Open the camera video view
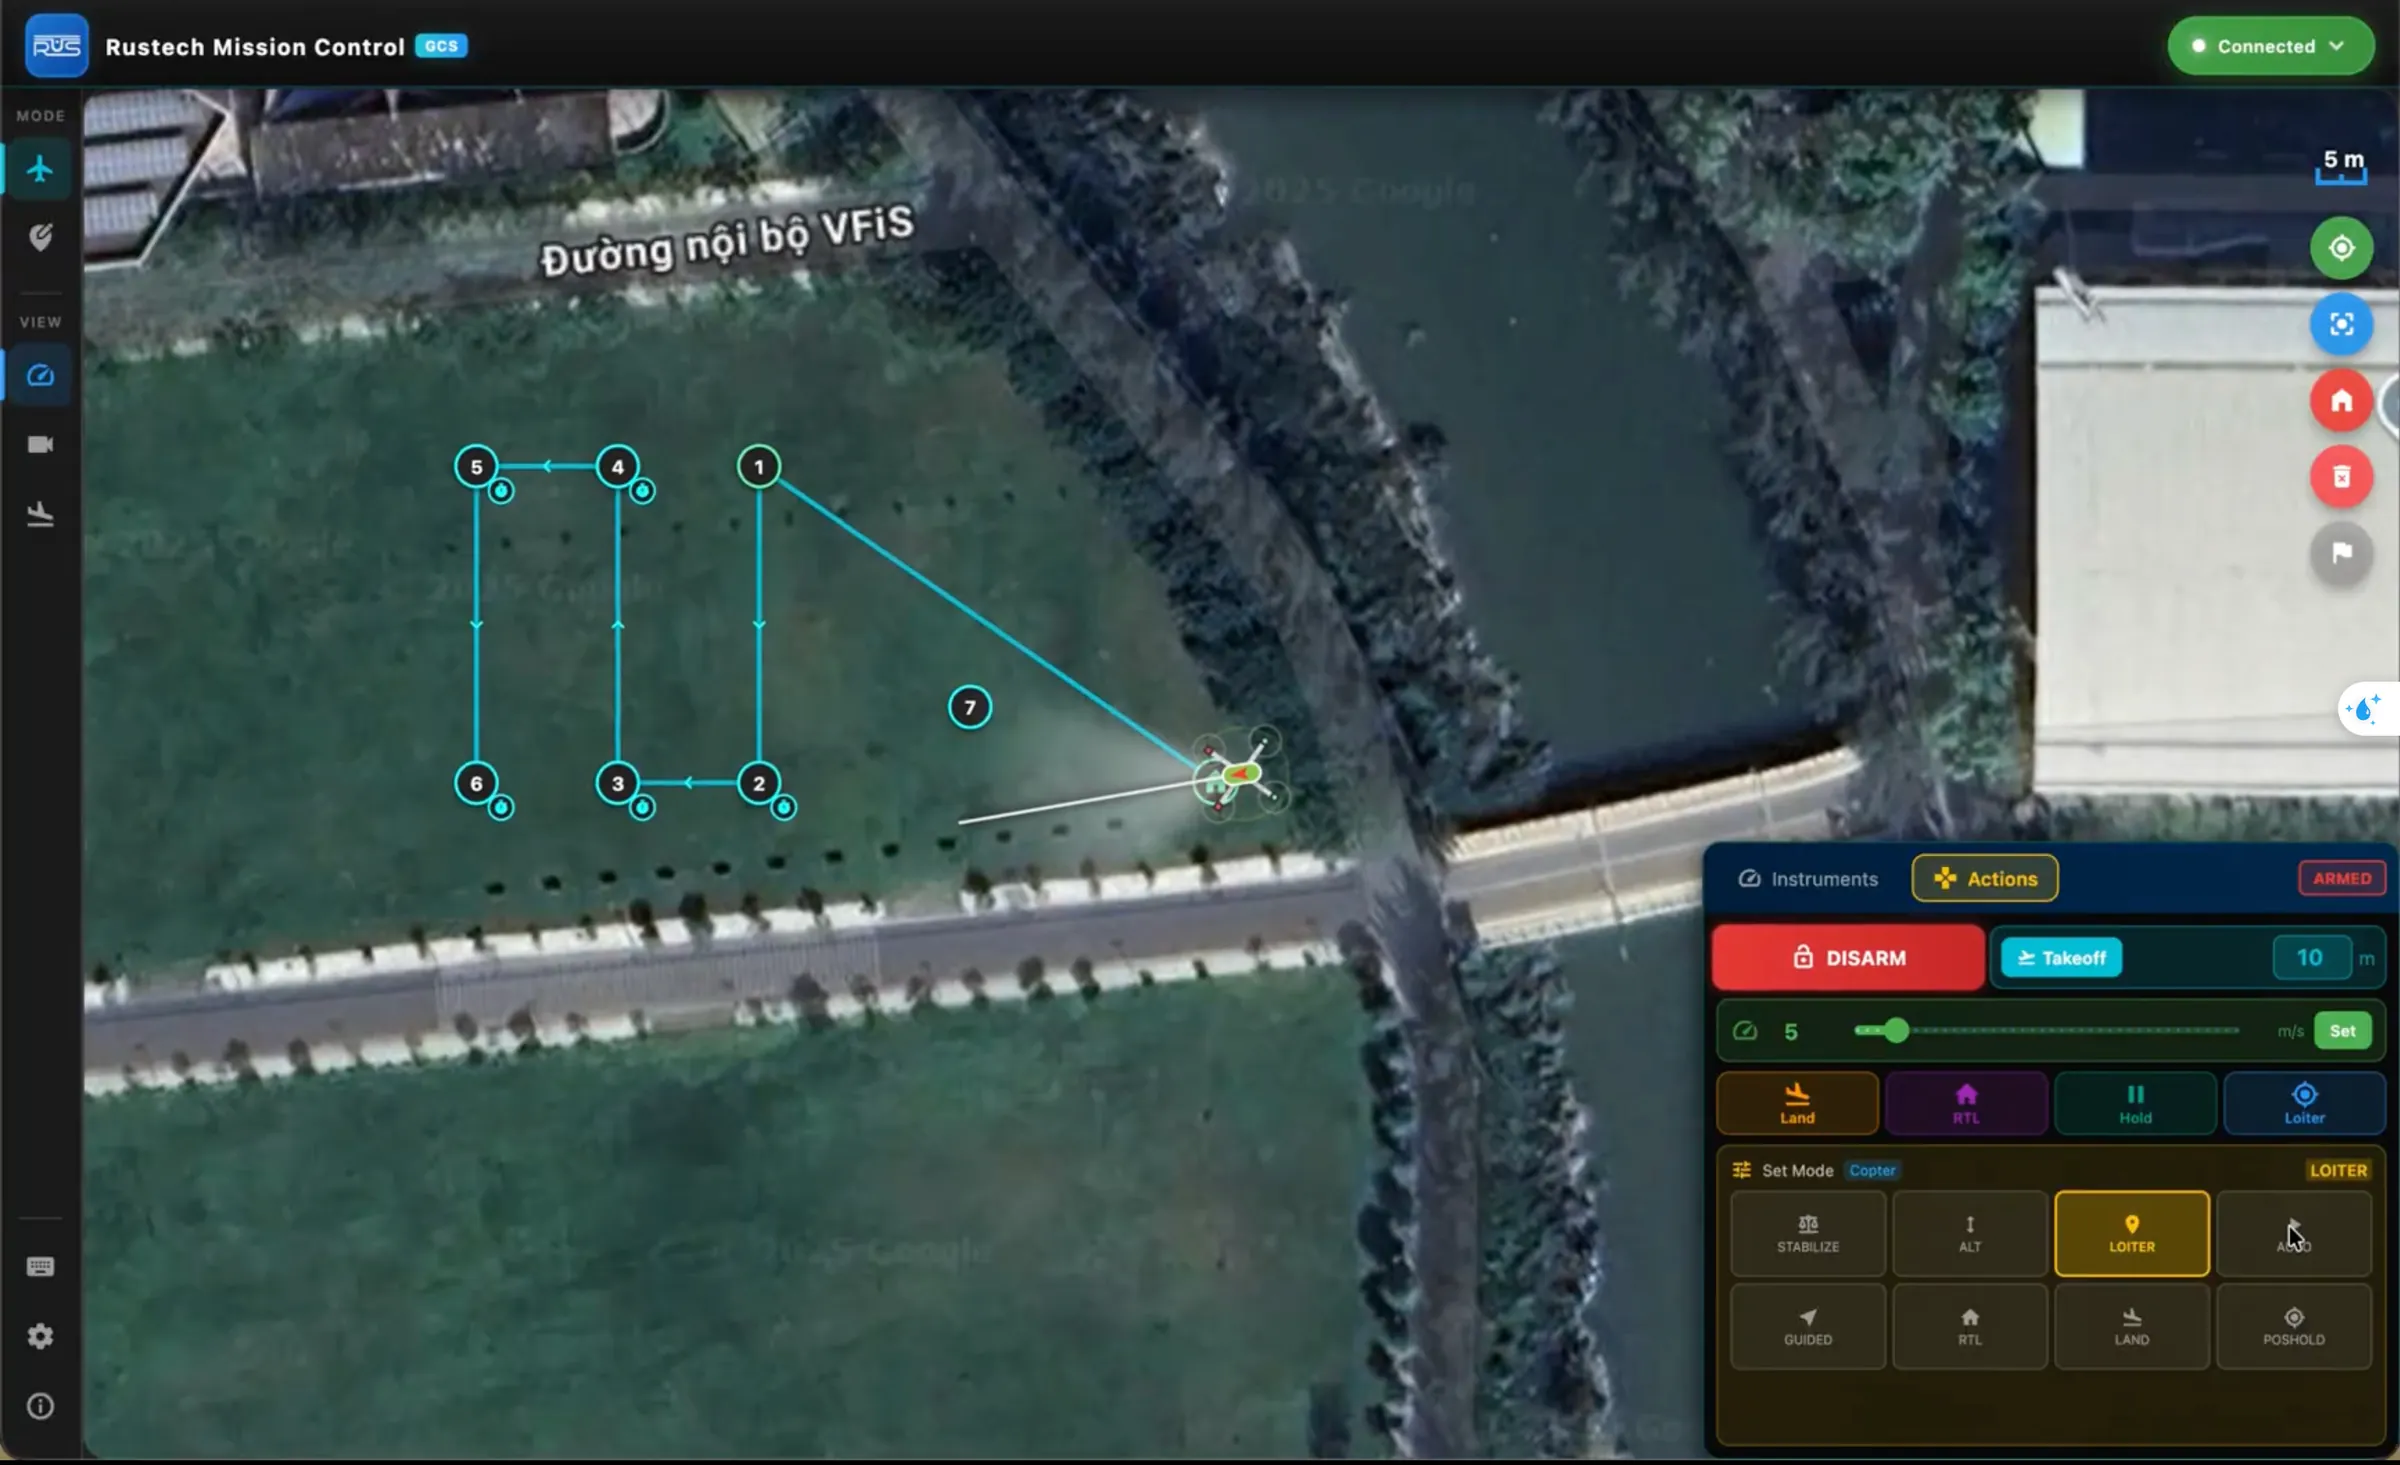 (40, 444)
